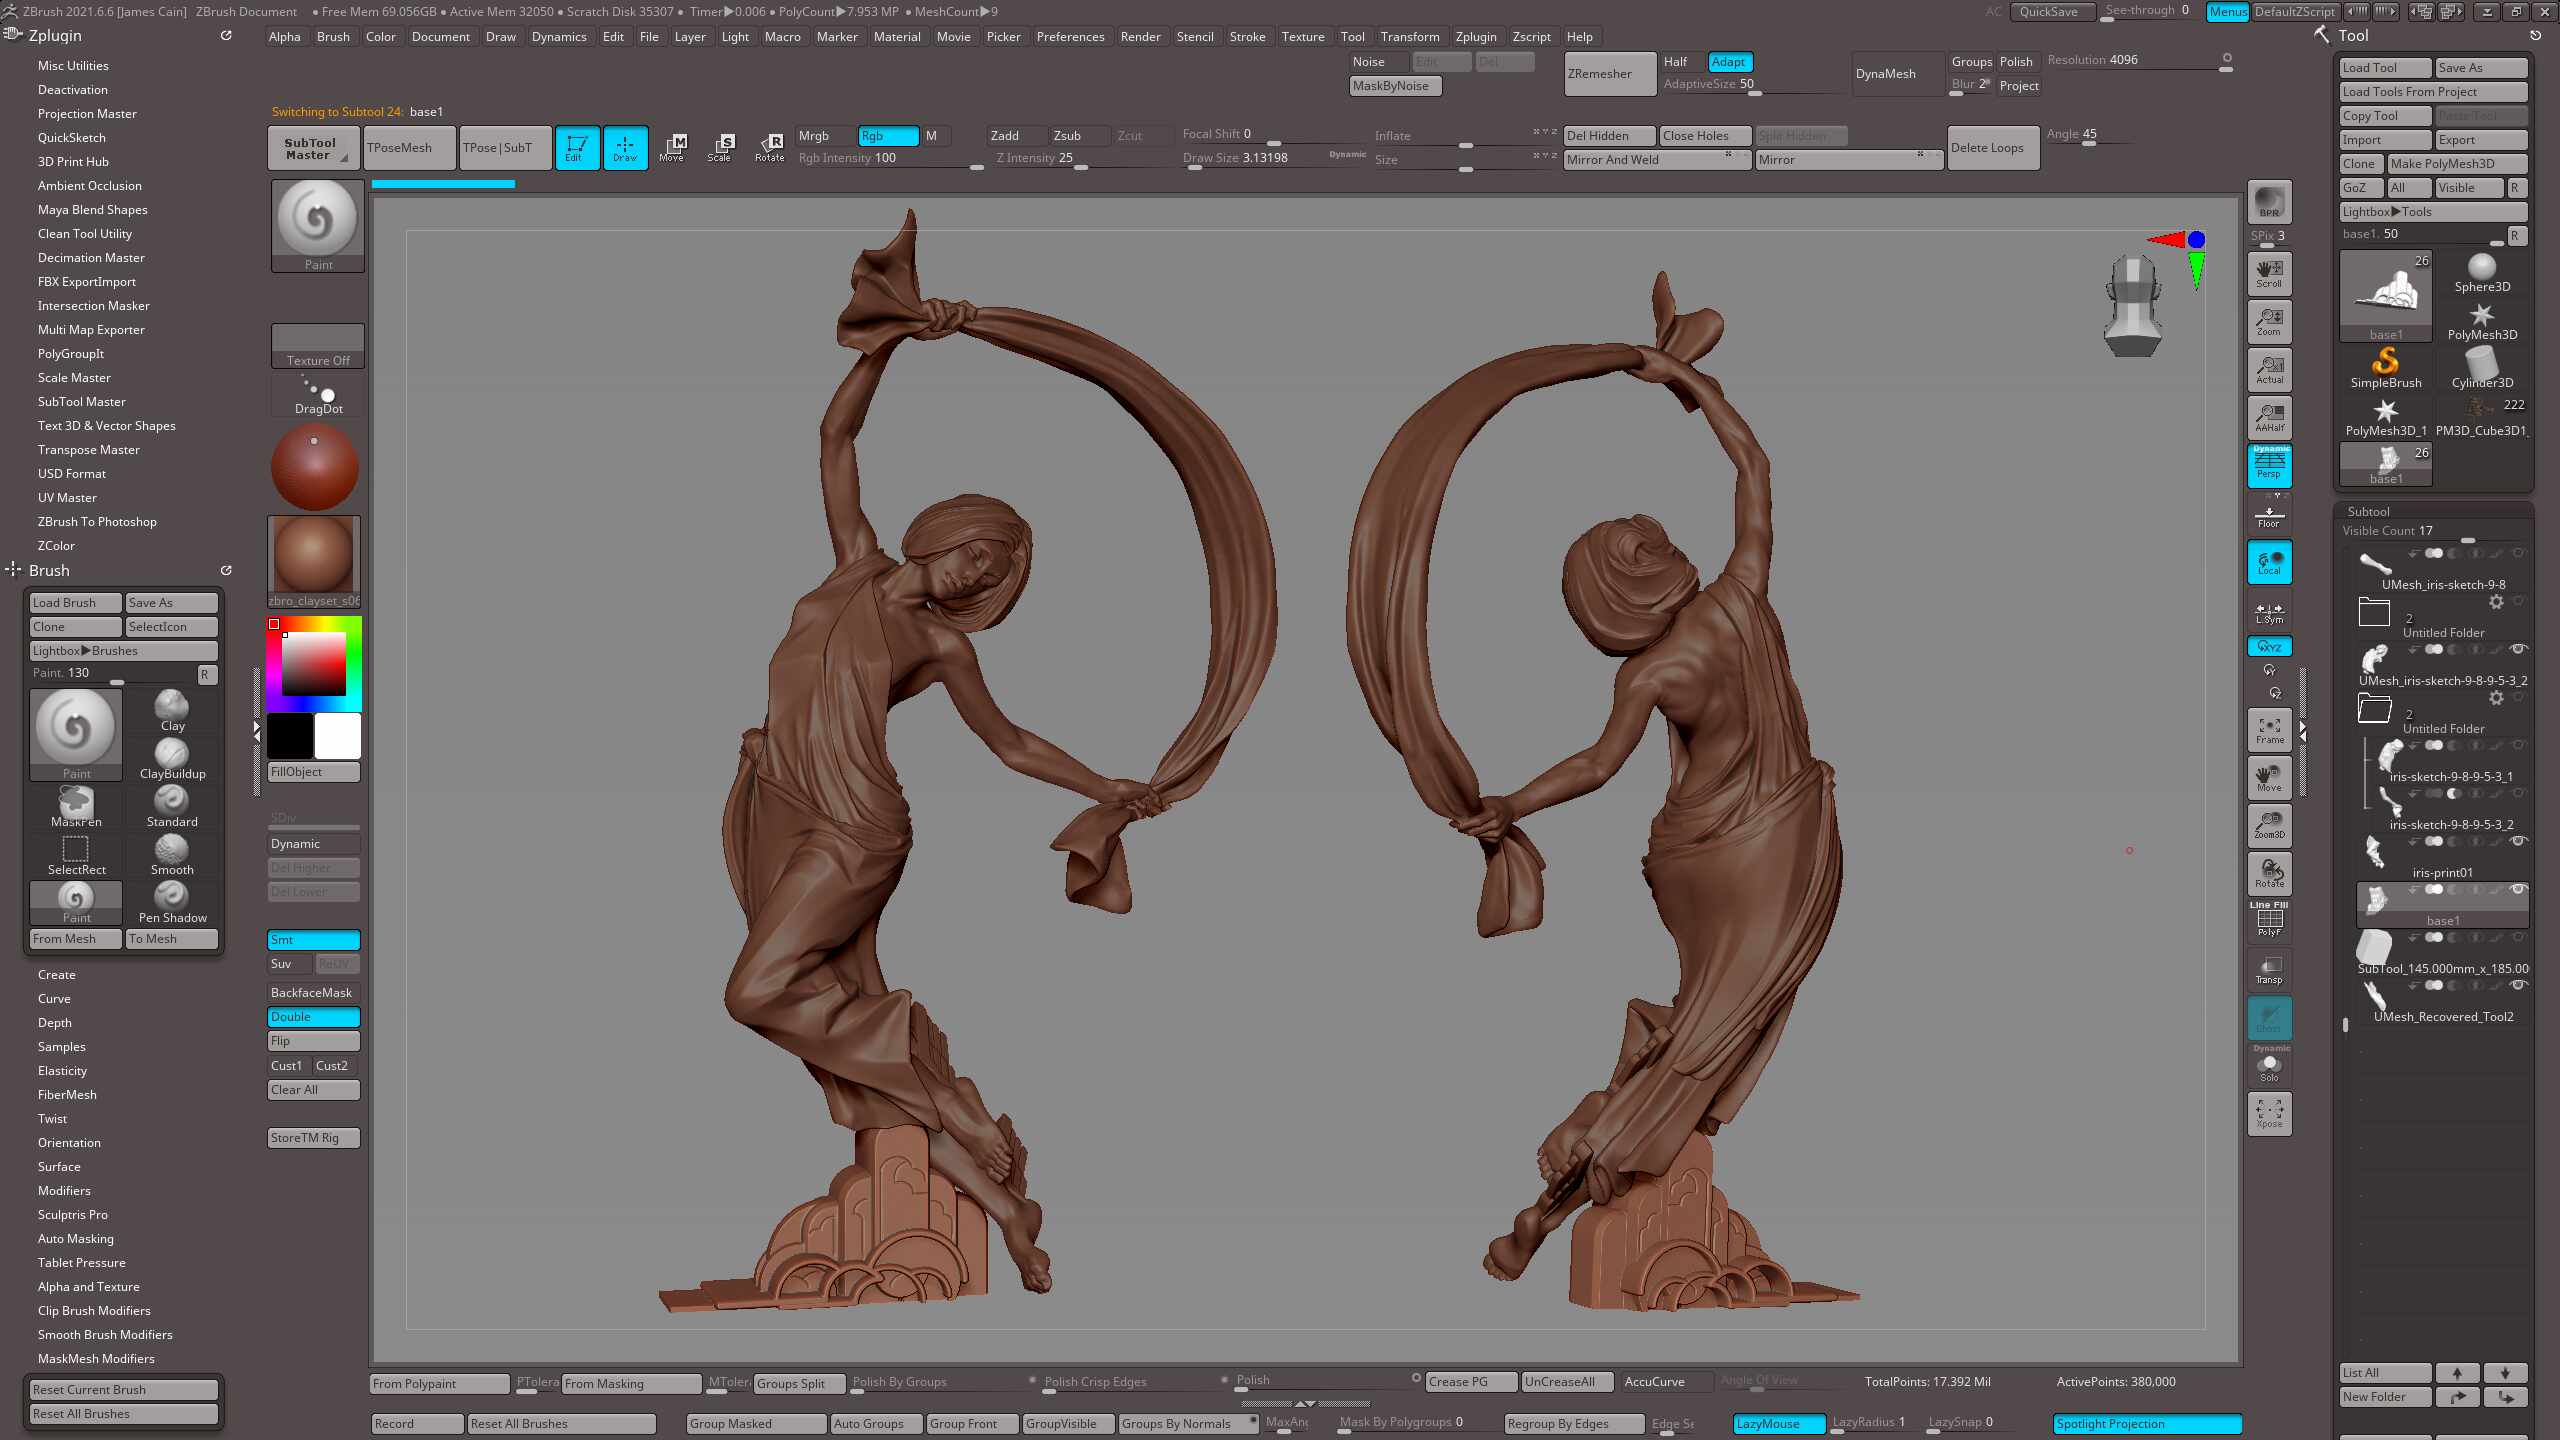Pick a color in the color picker square

pyautogui.click(x=314, y=664)
